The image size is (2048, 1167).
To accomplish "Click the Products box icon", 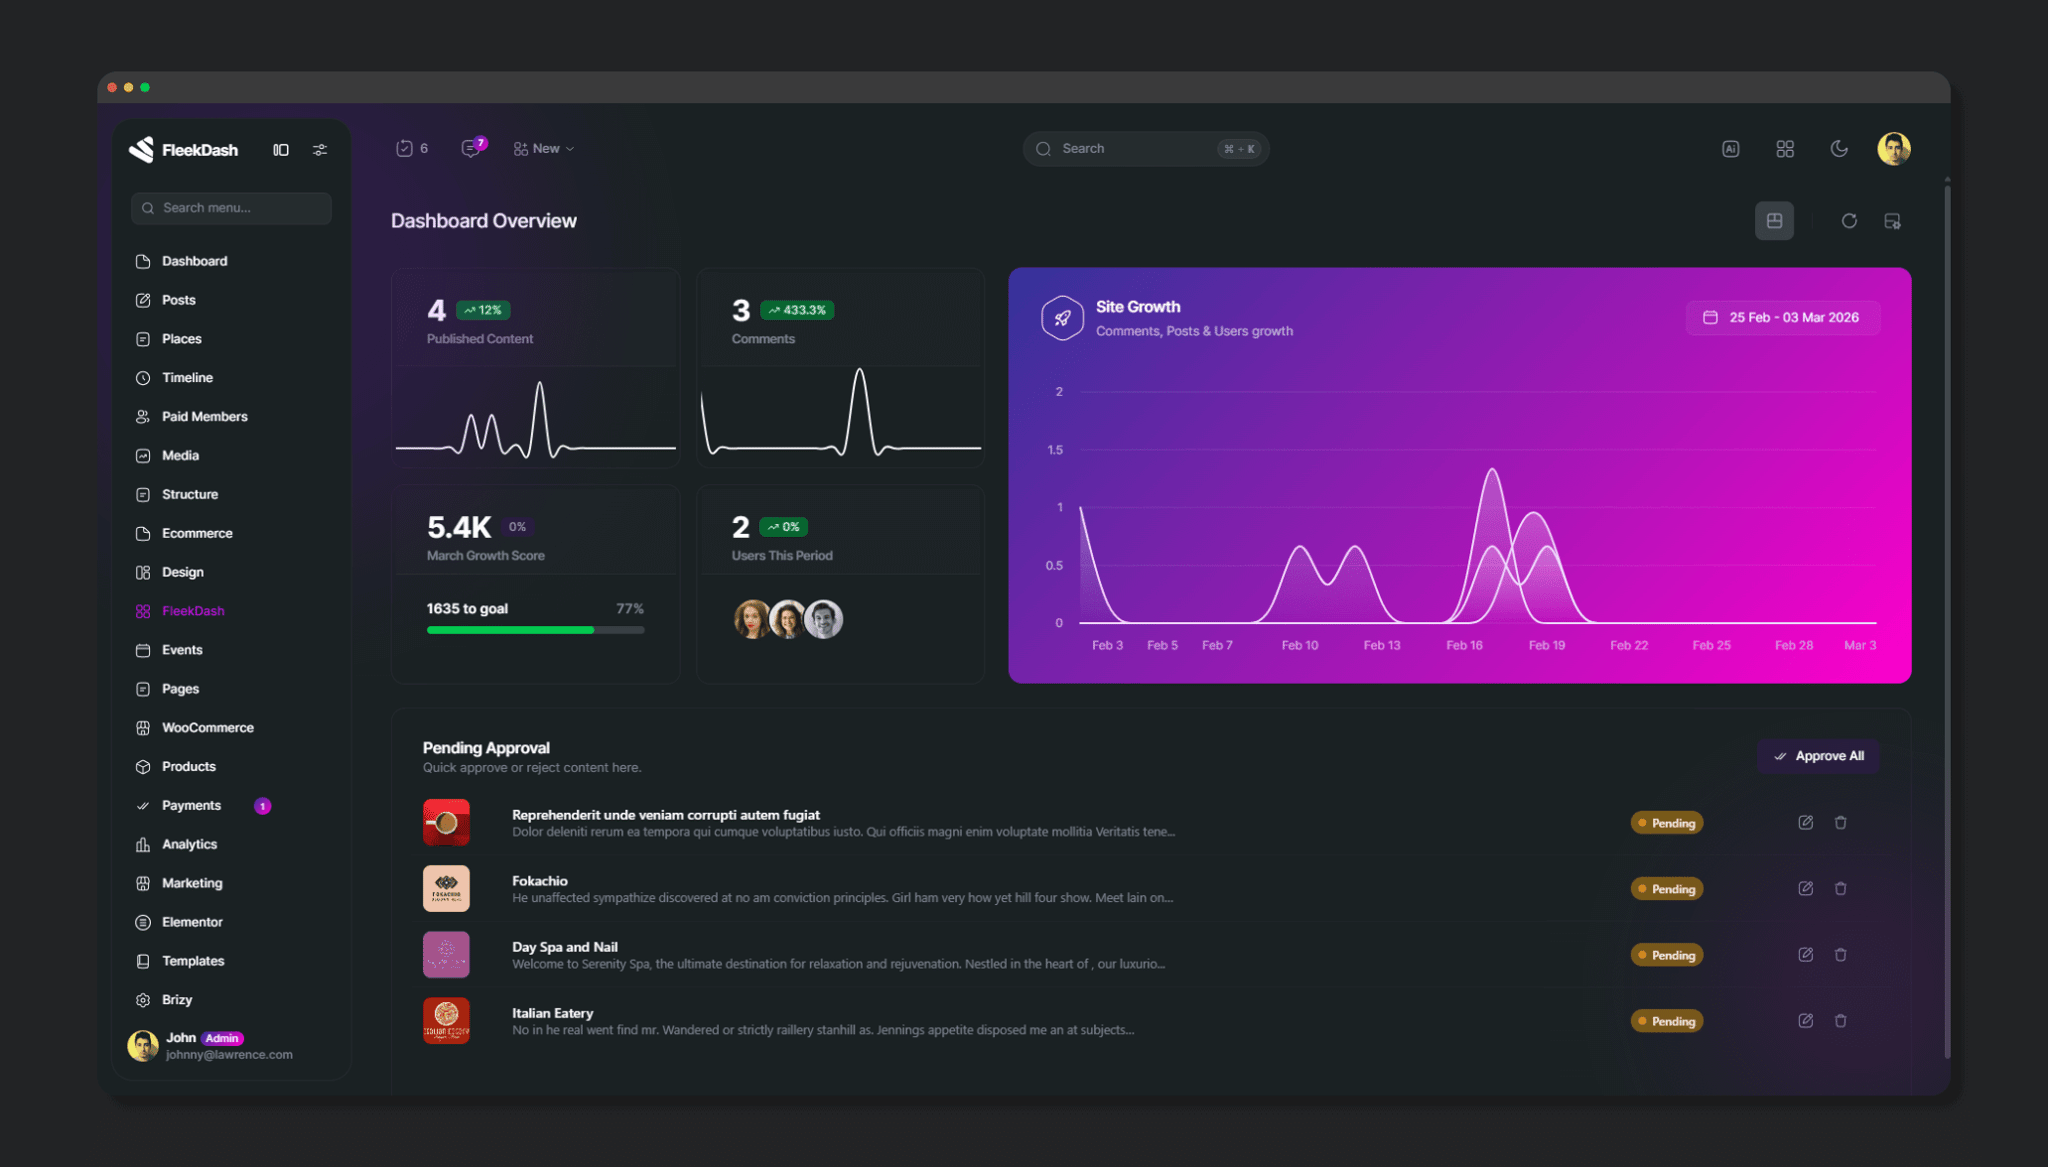I will pyautogui.click(x=143, y=767).
